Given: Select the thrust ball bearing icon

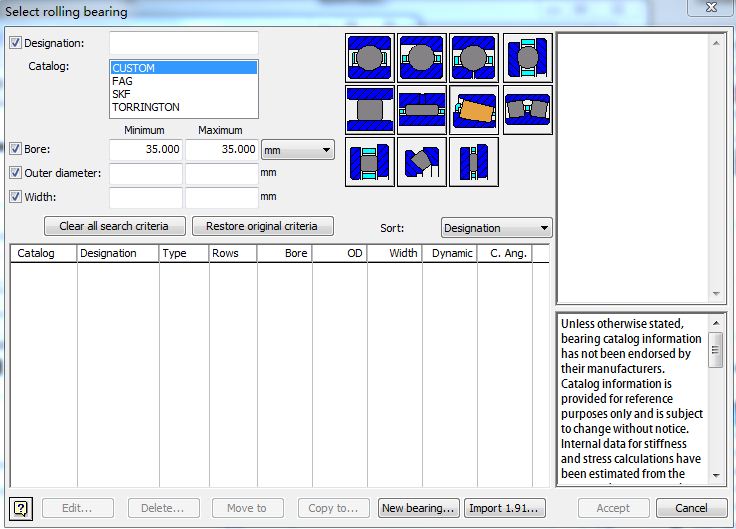Looking at the screenshot, I should tap(528, 58).
